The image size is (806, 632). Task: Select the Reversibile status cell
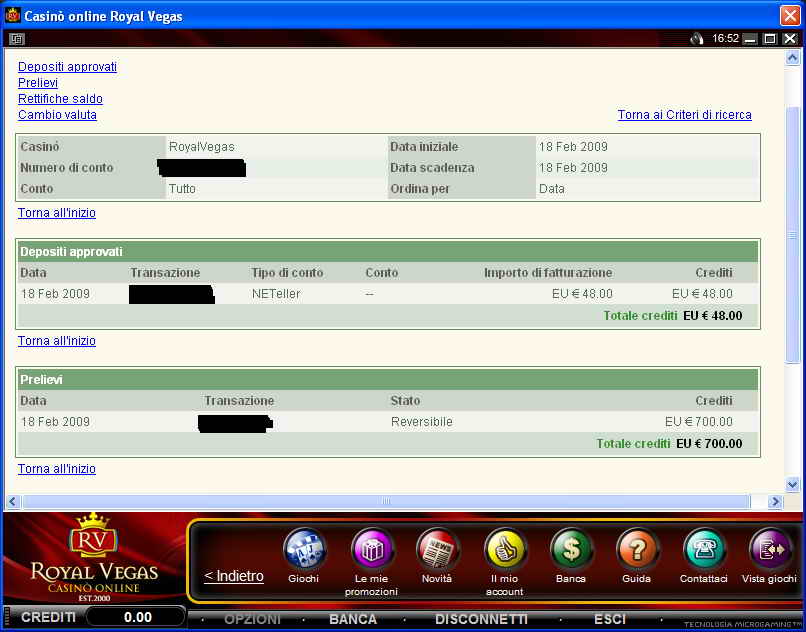(422, 422)
